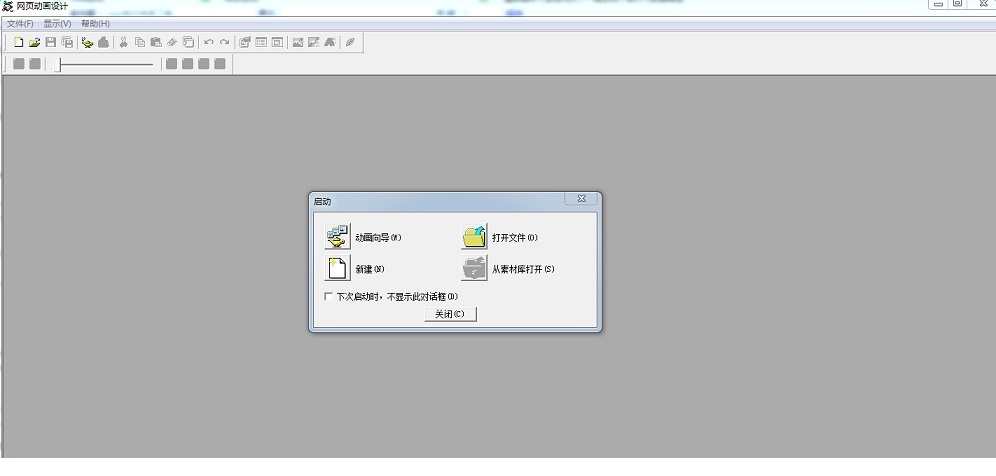Click Animation Wizard icon in startup dialog
The width and height of the screenshot is (996, 476).
(337, 237)
